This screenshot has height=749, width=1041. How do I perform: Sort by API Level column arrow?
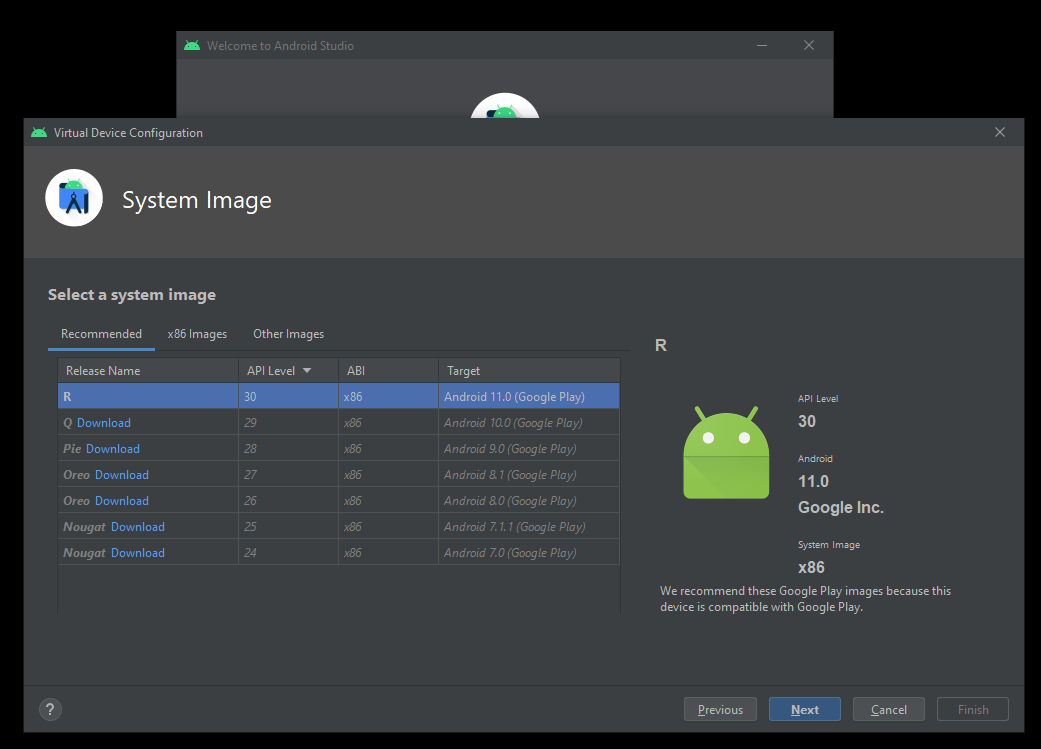click(307, 371)
